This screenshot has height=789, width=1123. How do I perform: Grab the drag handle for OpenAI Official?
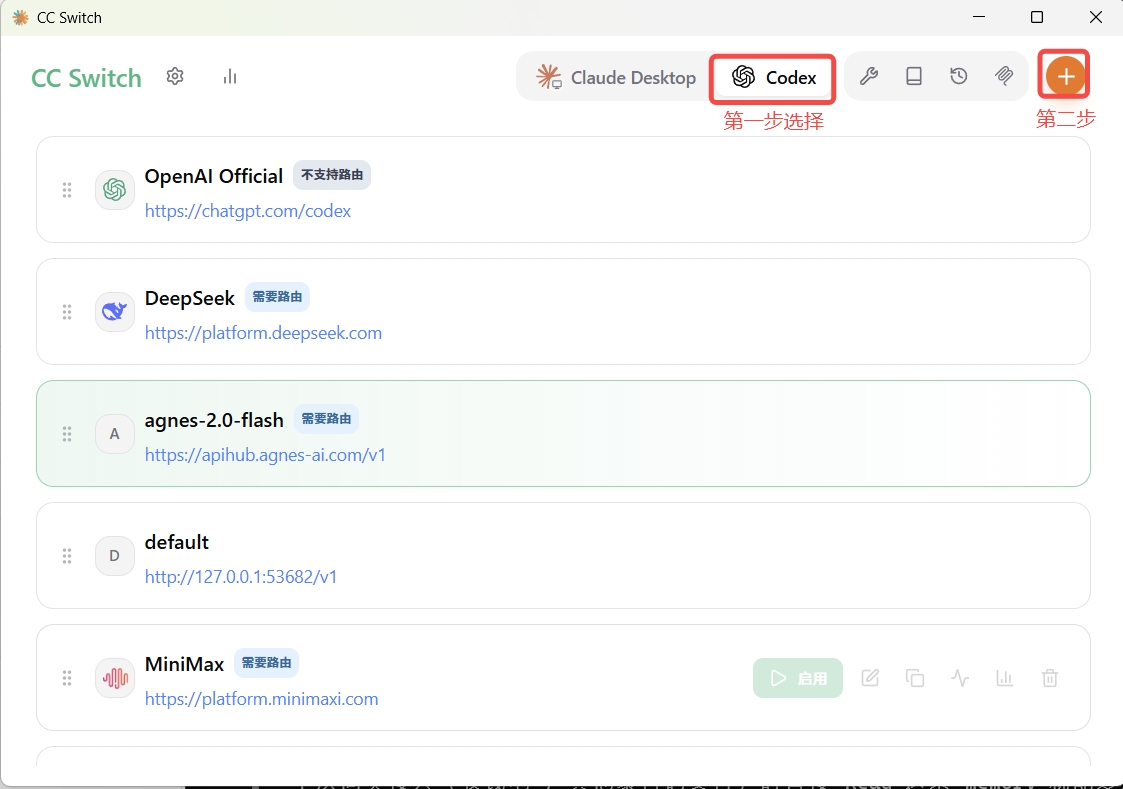tap(67, 190)
